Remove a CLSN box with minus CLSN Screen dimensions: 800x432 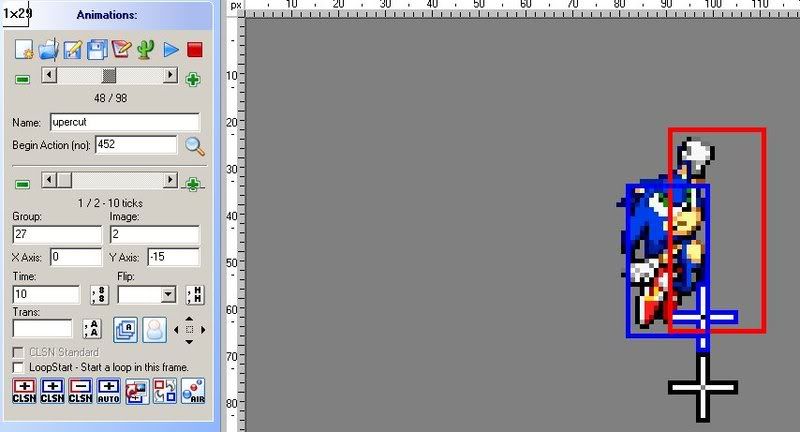80,391
